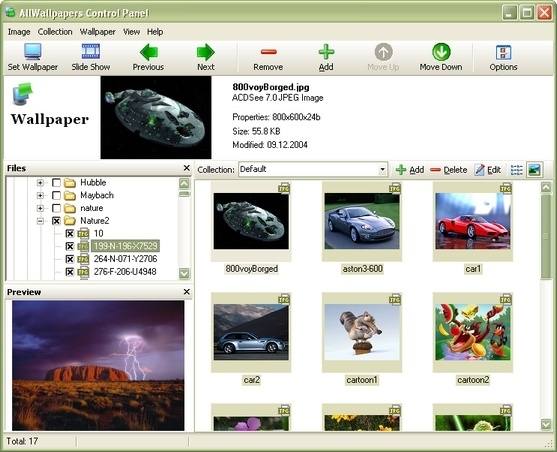
Task: Close the Preview panel
Action: click(x=186, y=291)
